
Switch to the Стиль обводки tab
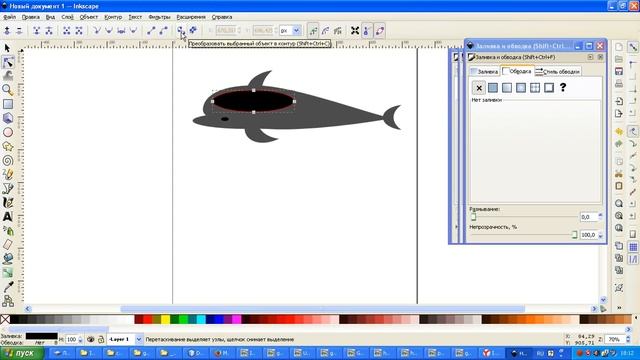[558, 71]
